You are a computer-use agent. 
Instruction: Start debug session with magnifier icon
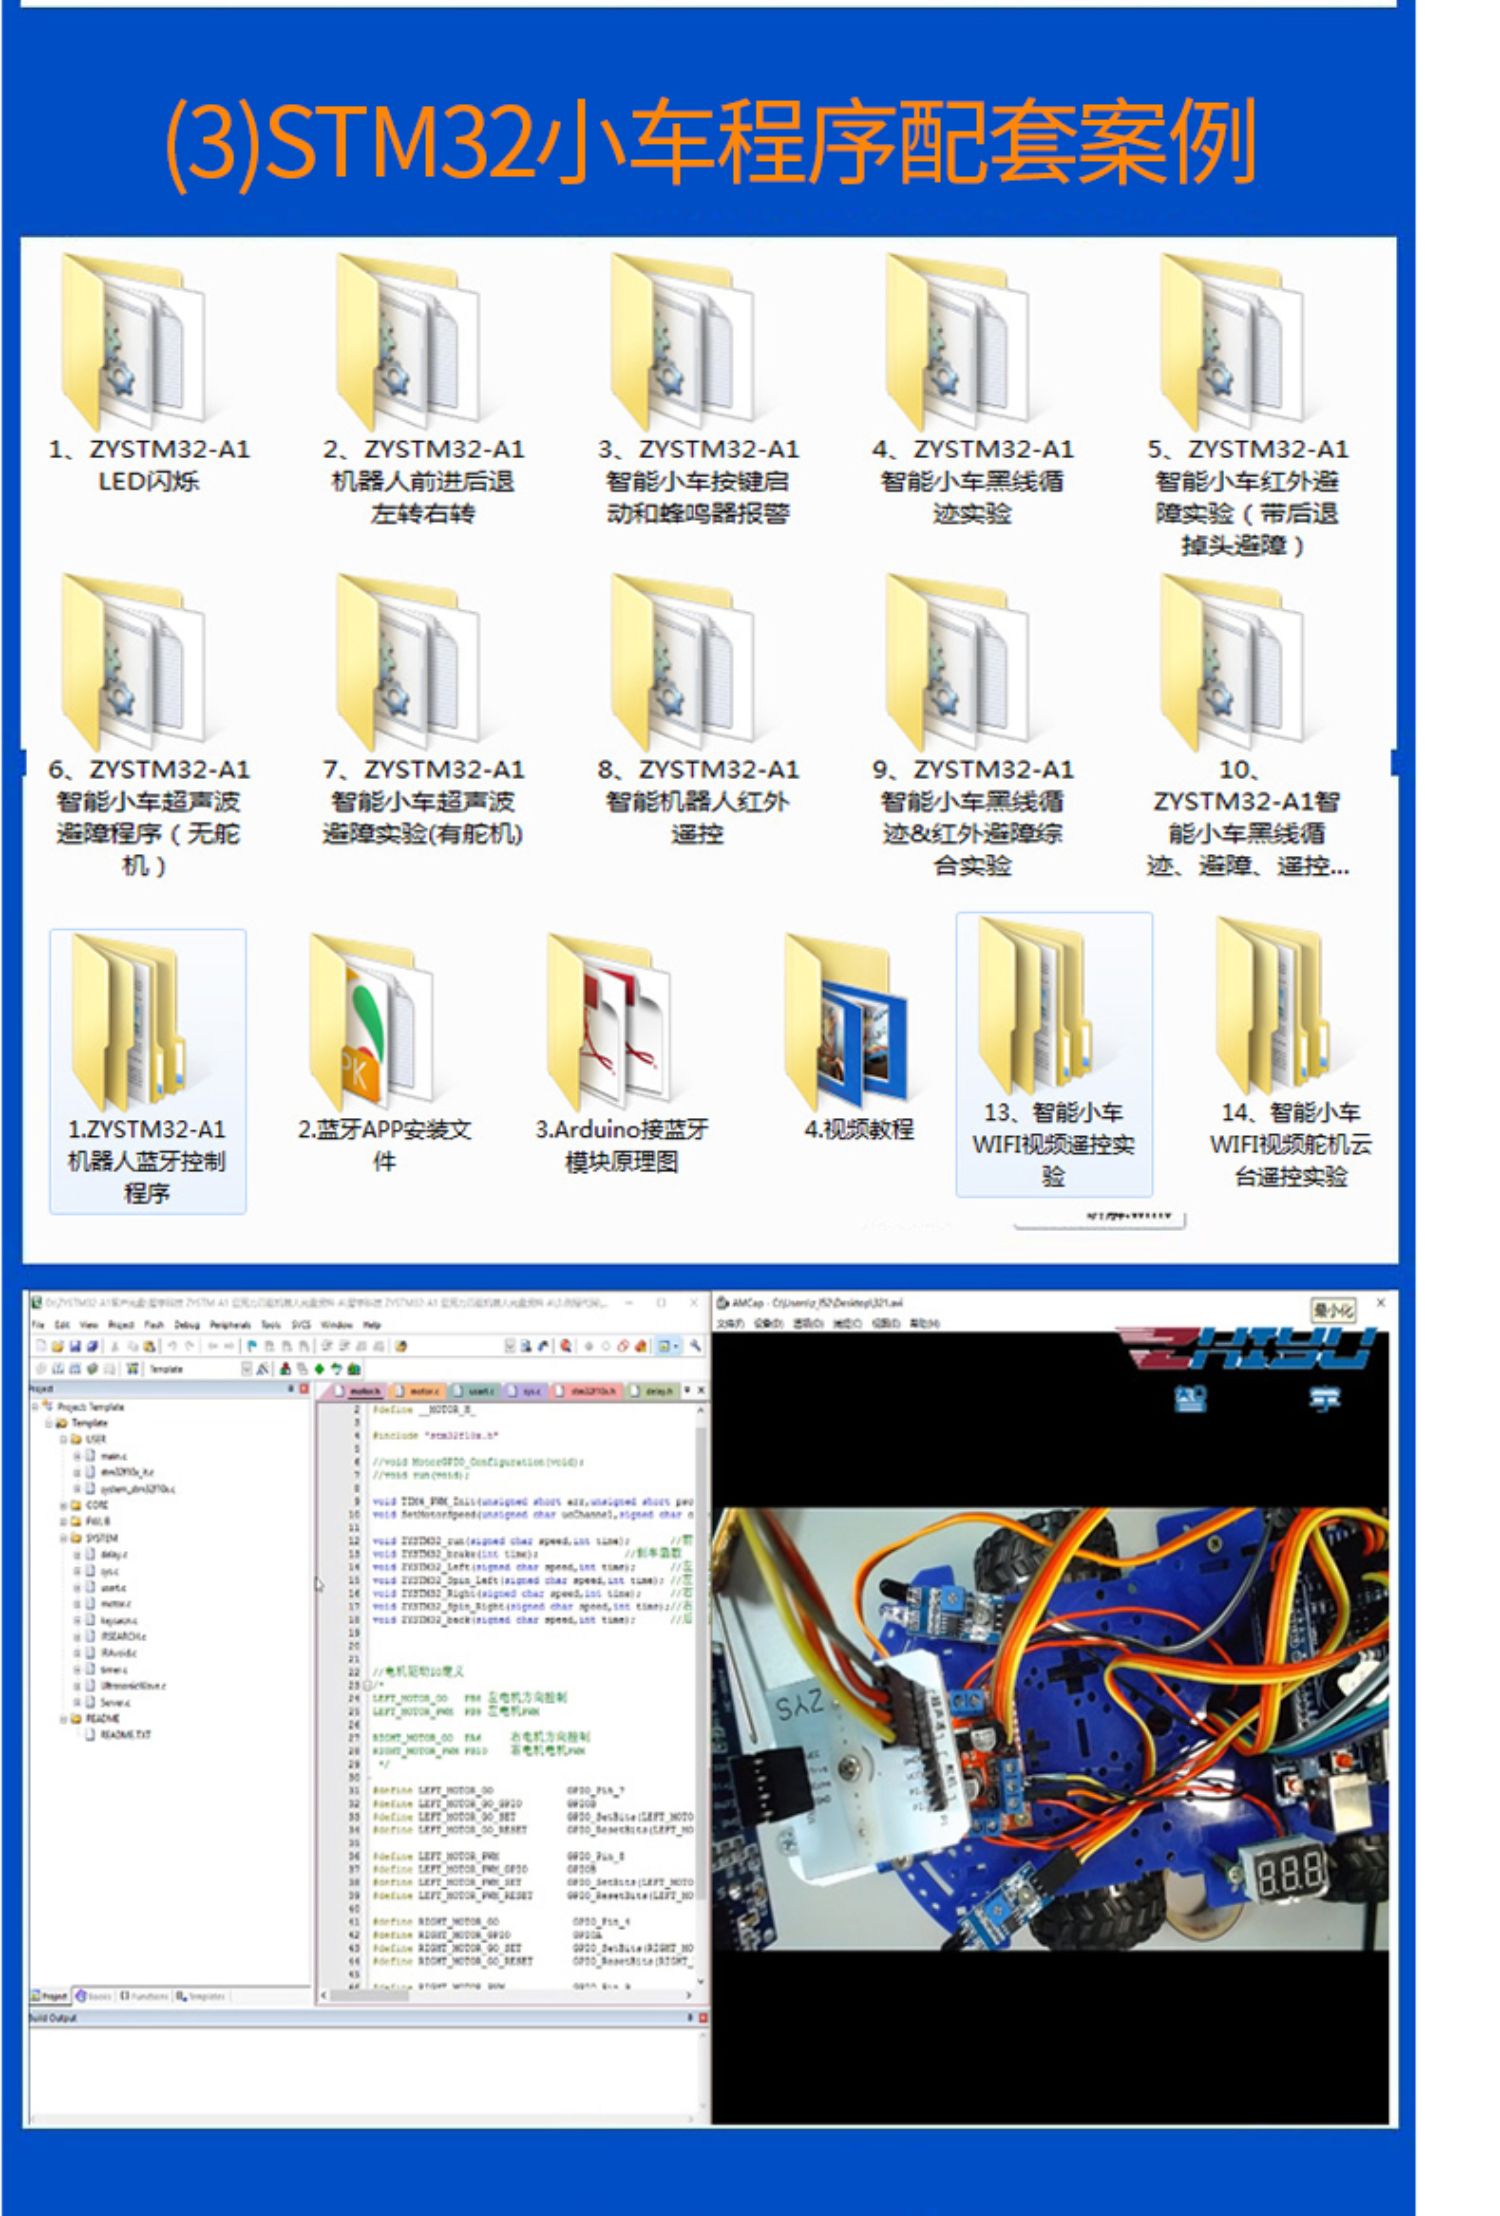(565, 1346)
